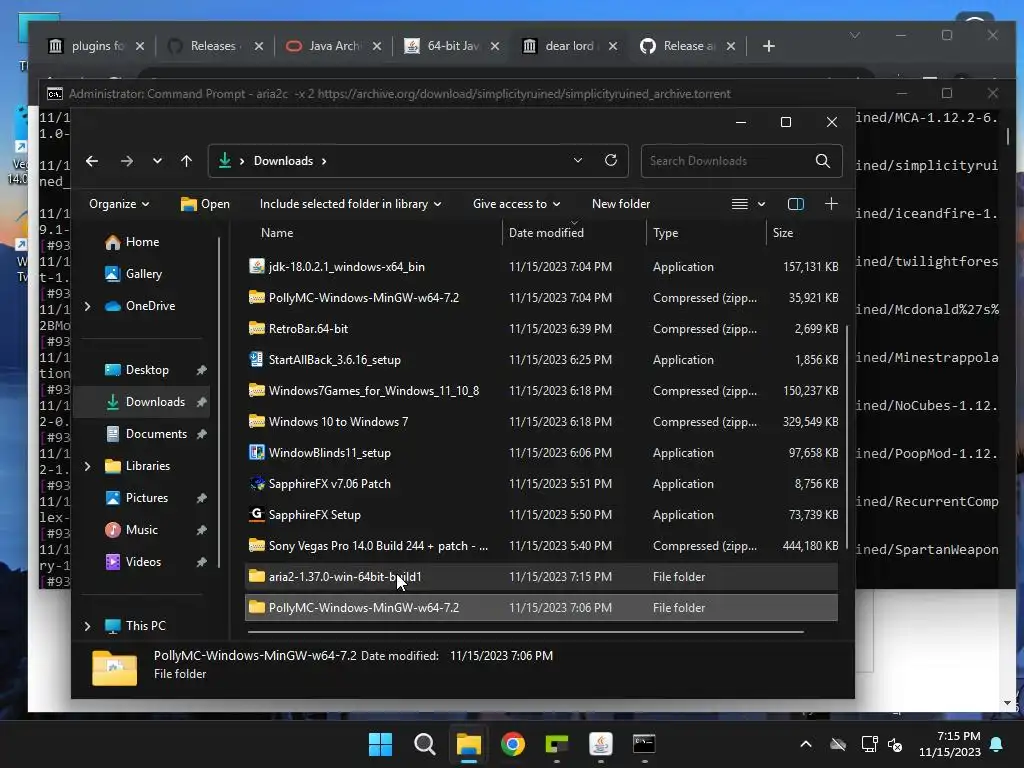Open Include selected folder in library menu
This screenshot has height=768, width=1024.
350,204
